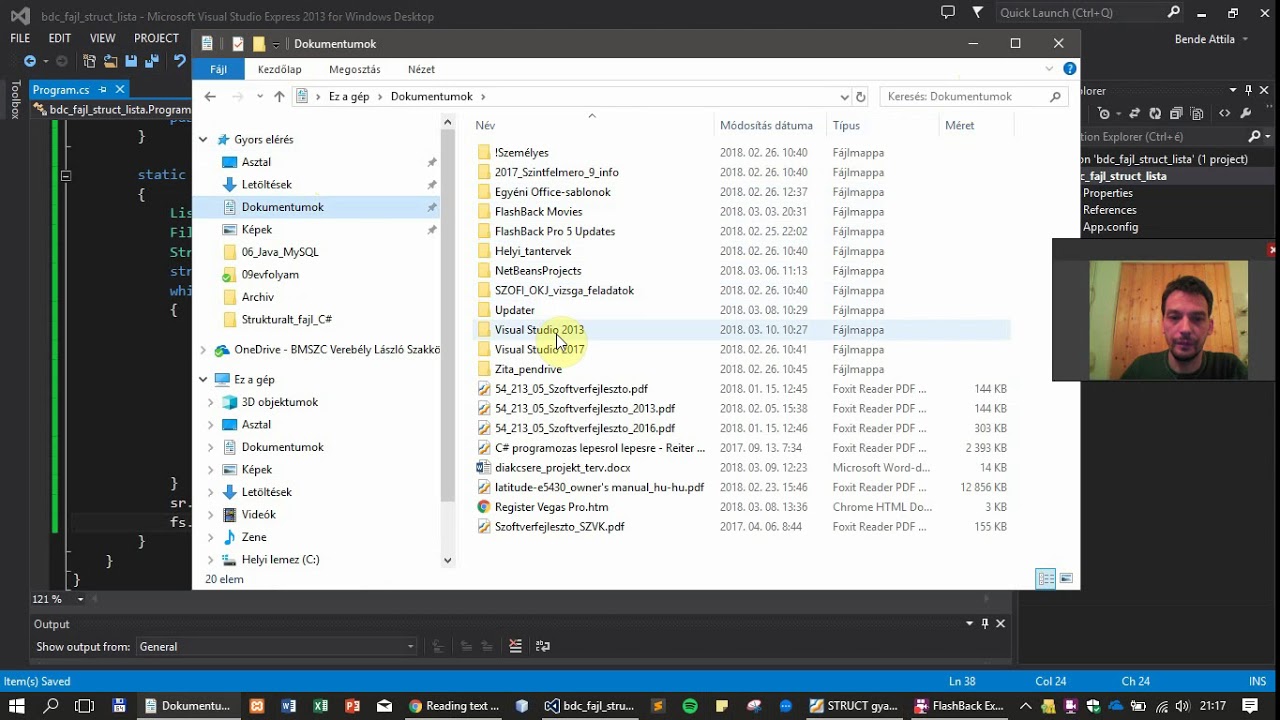Screen dimensions: 1280x720
Task: Click the Undo icon in Visual Studio
Action: coord(179,62)
